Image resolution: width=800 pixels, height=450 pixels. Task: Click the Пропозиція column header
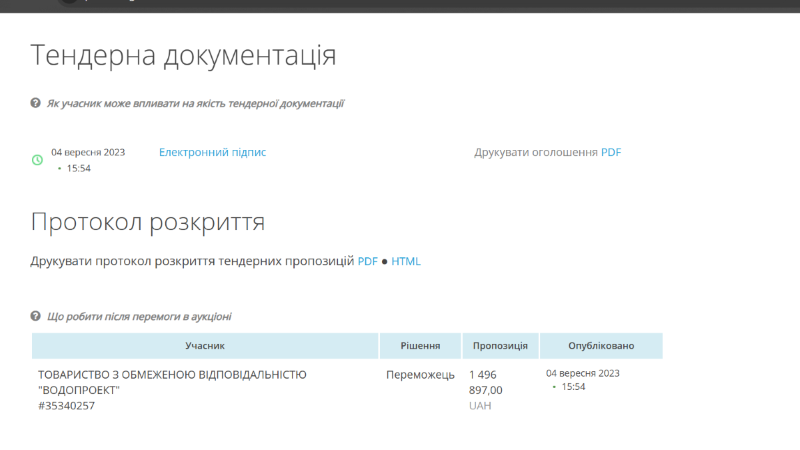(500, 346)
